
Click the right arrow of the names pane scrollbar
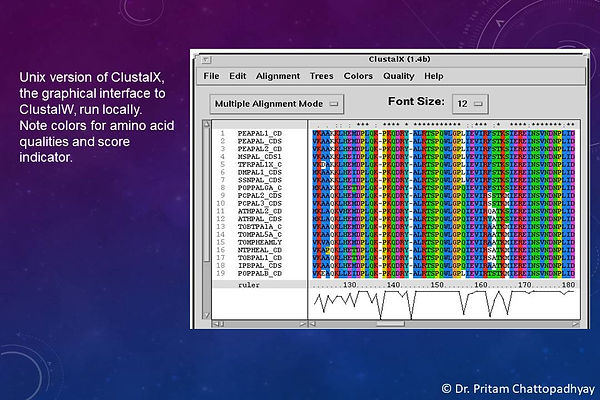click(303, 324)
